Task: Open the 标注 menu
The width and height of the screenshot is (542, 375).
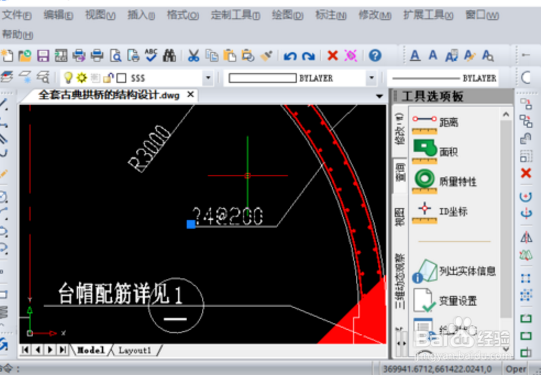Action: 331,15
